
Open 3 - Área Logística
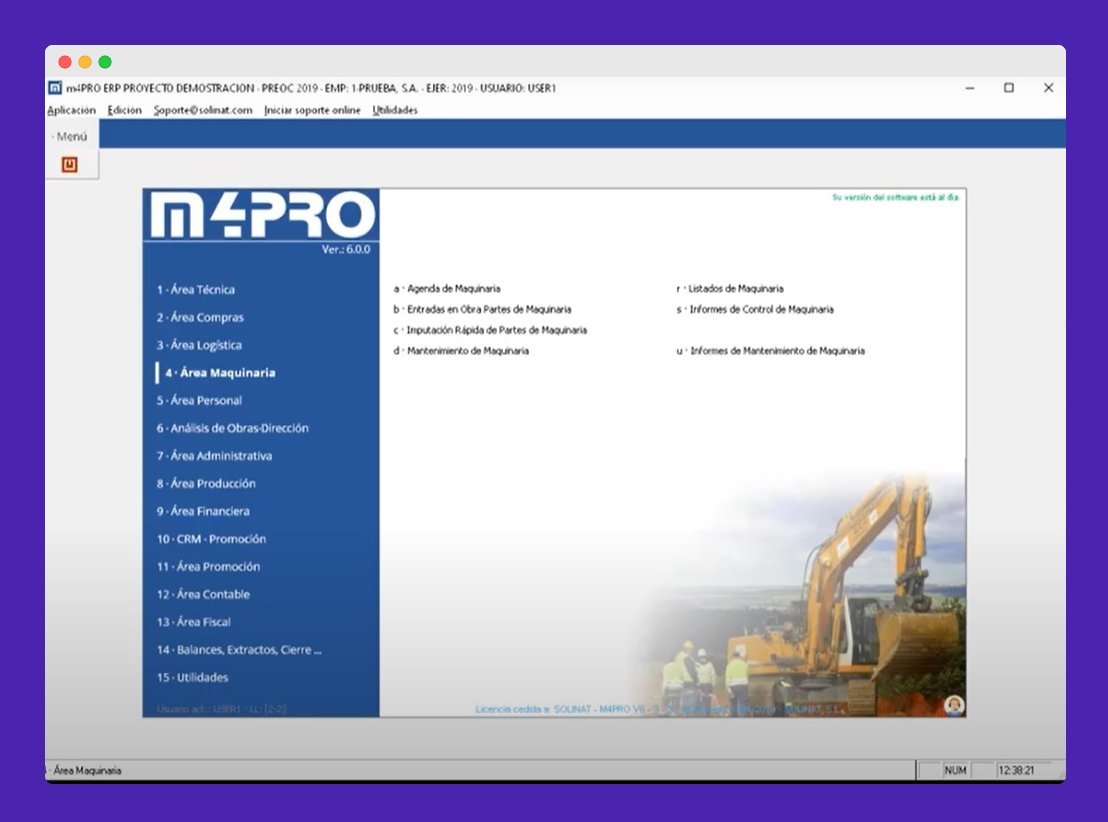(x=199, y=345)
